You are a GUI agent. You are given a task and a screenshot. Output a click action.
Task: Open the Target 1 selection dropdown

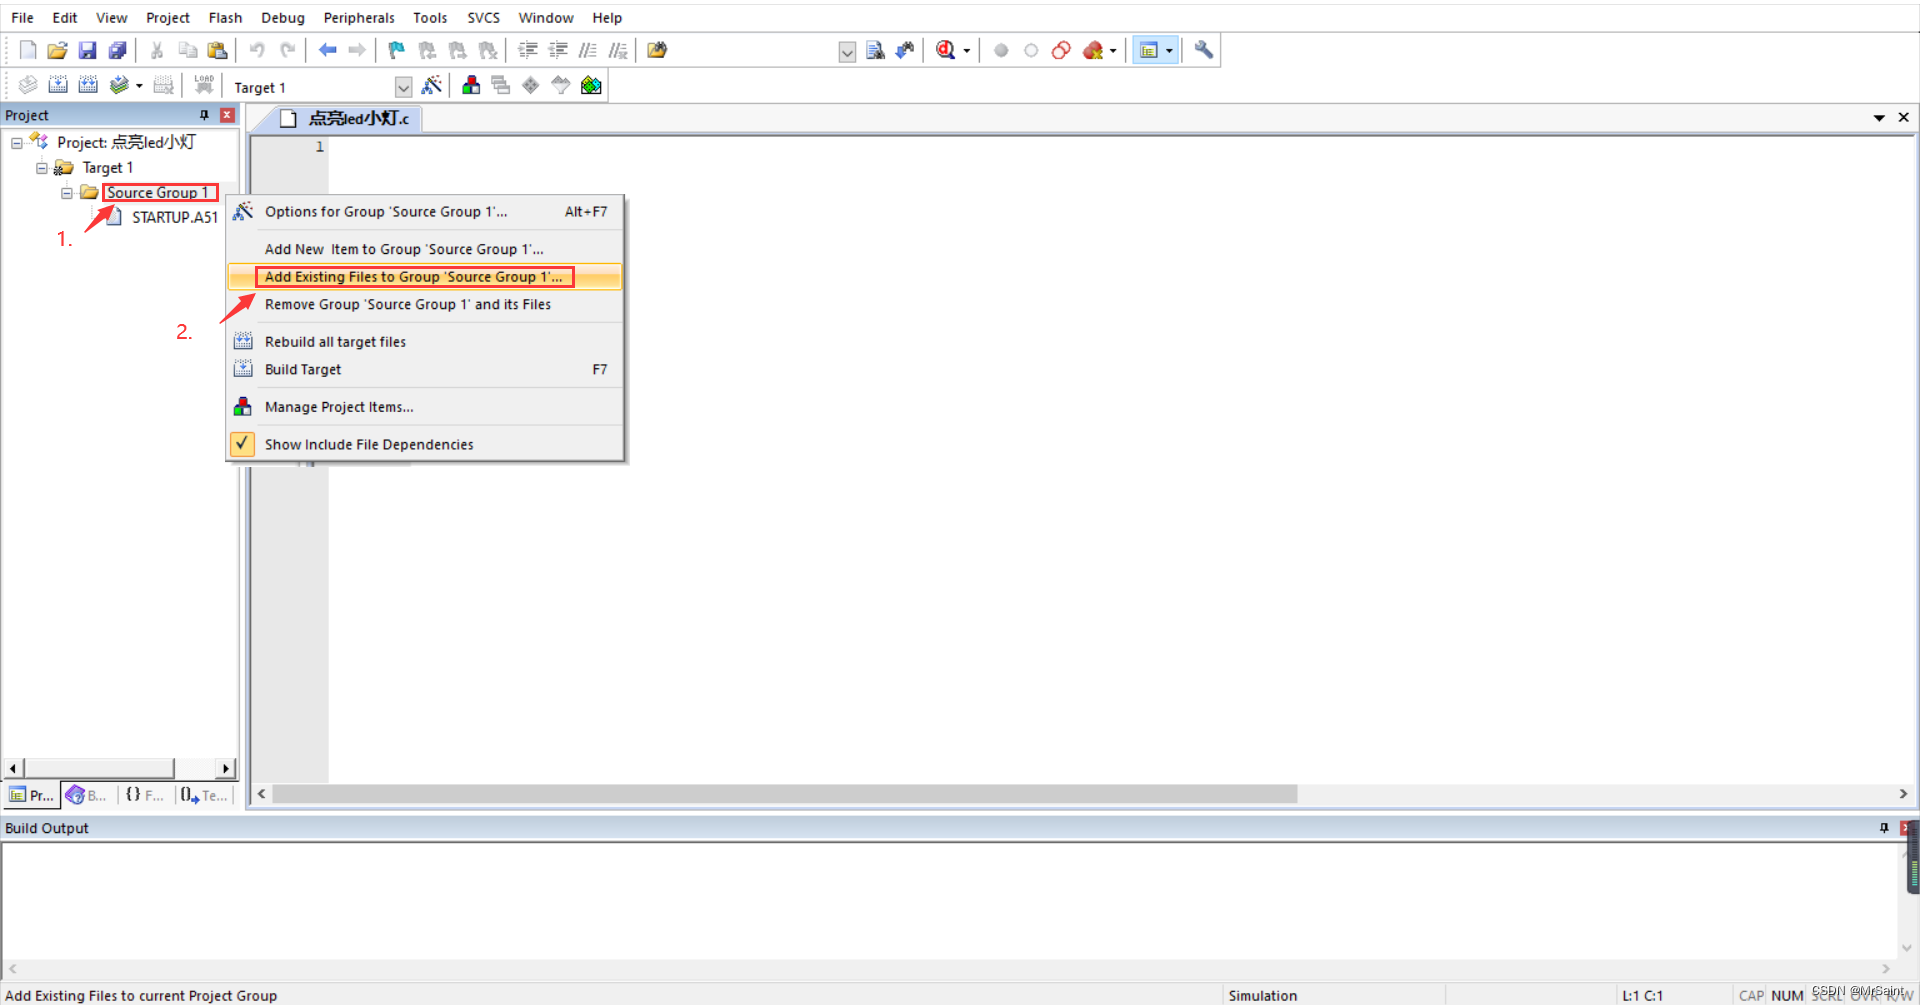(403, 87)
